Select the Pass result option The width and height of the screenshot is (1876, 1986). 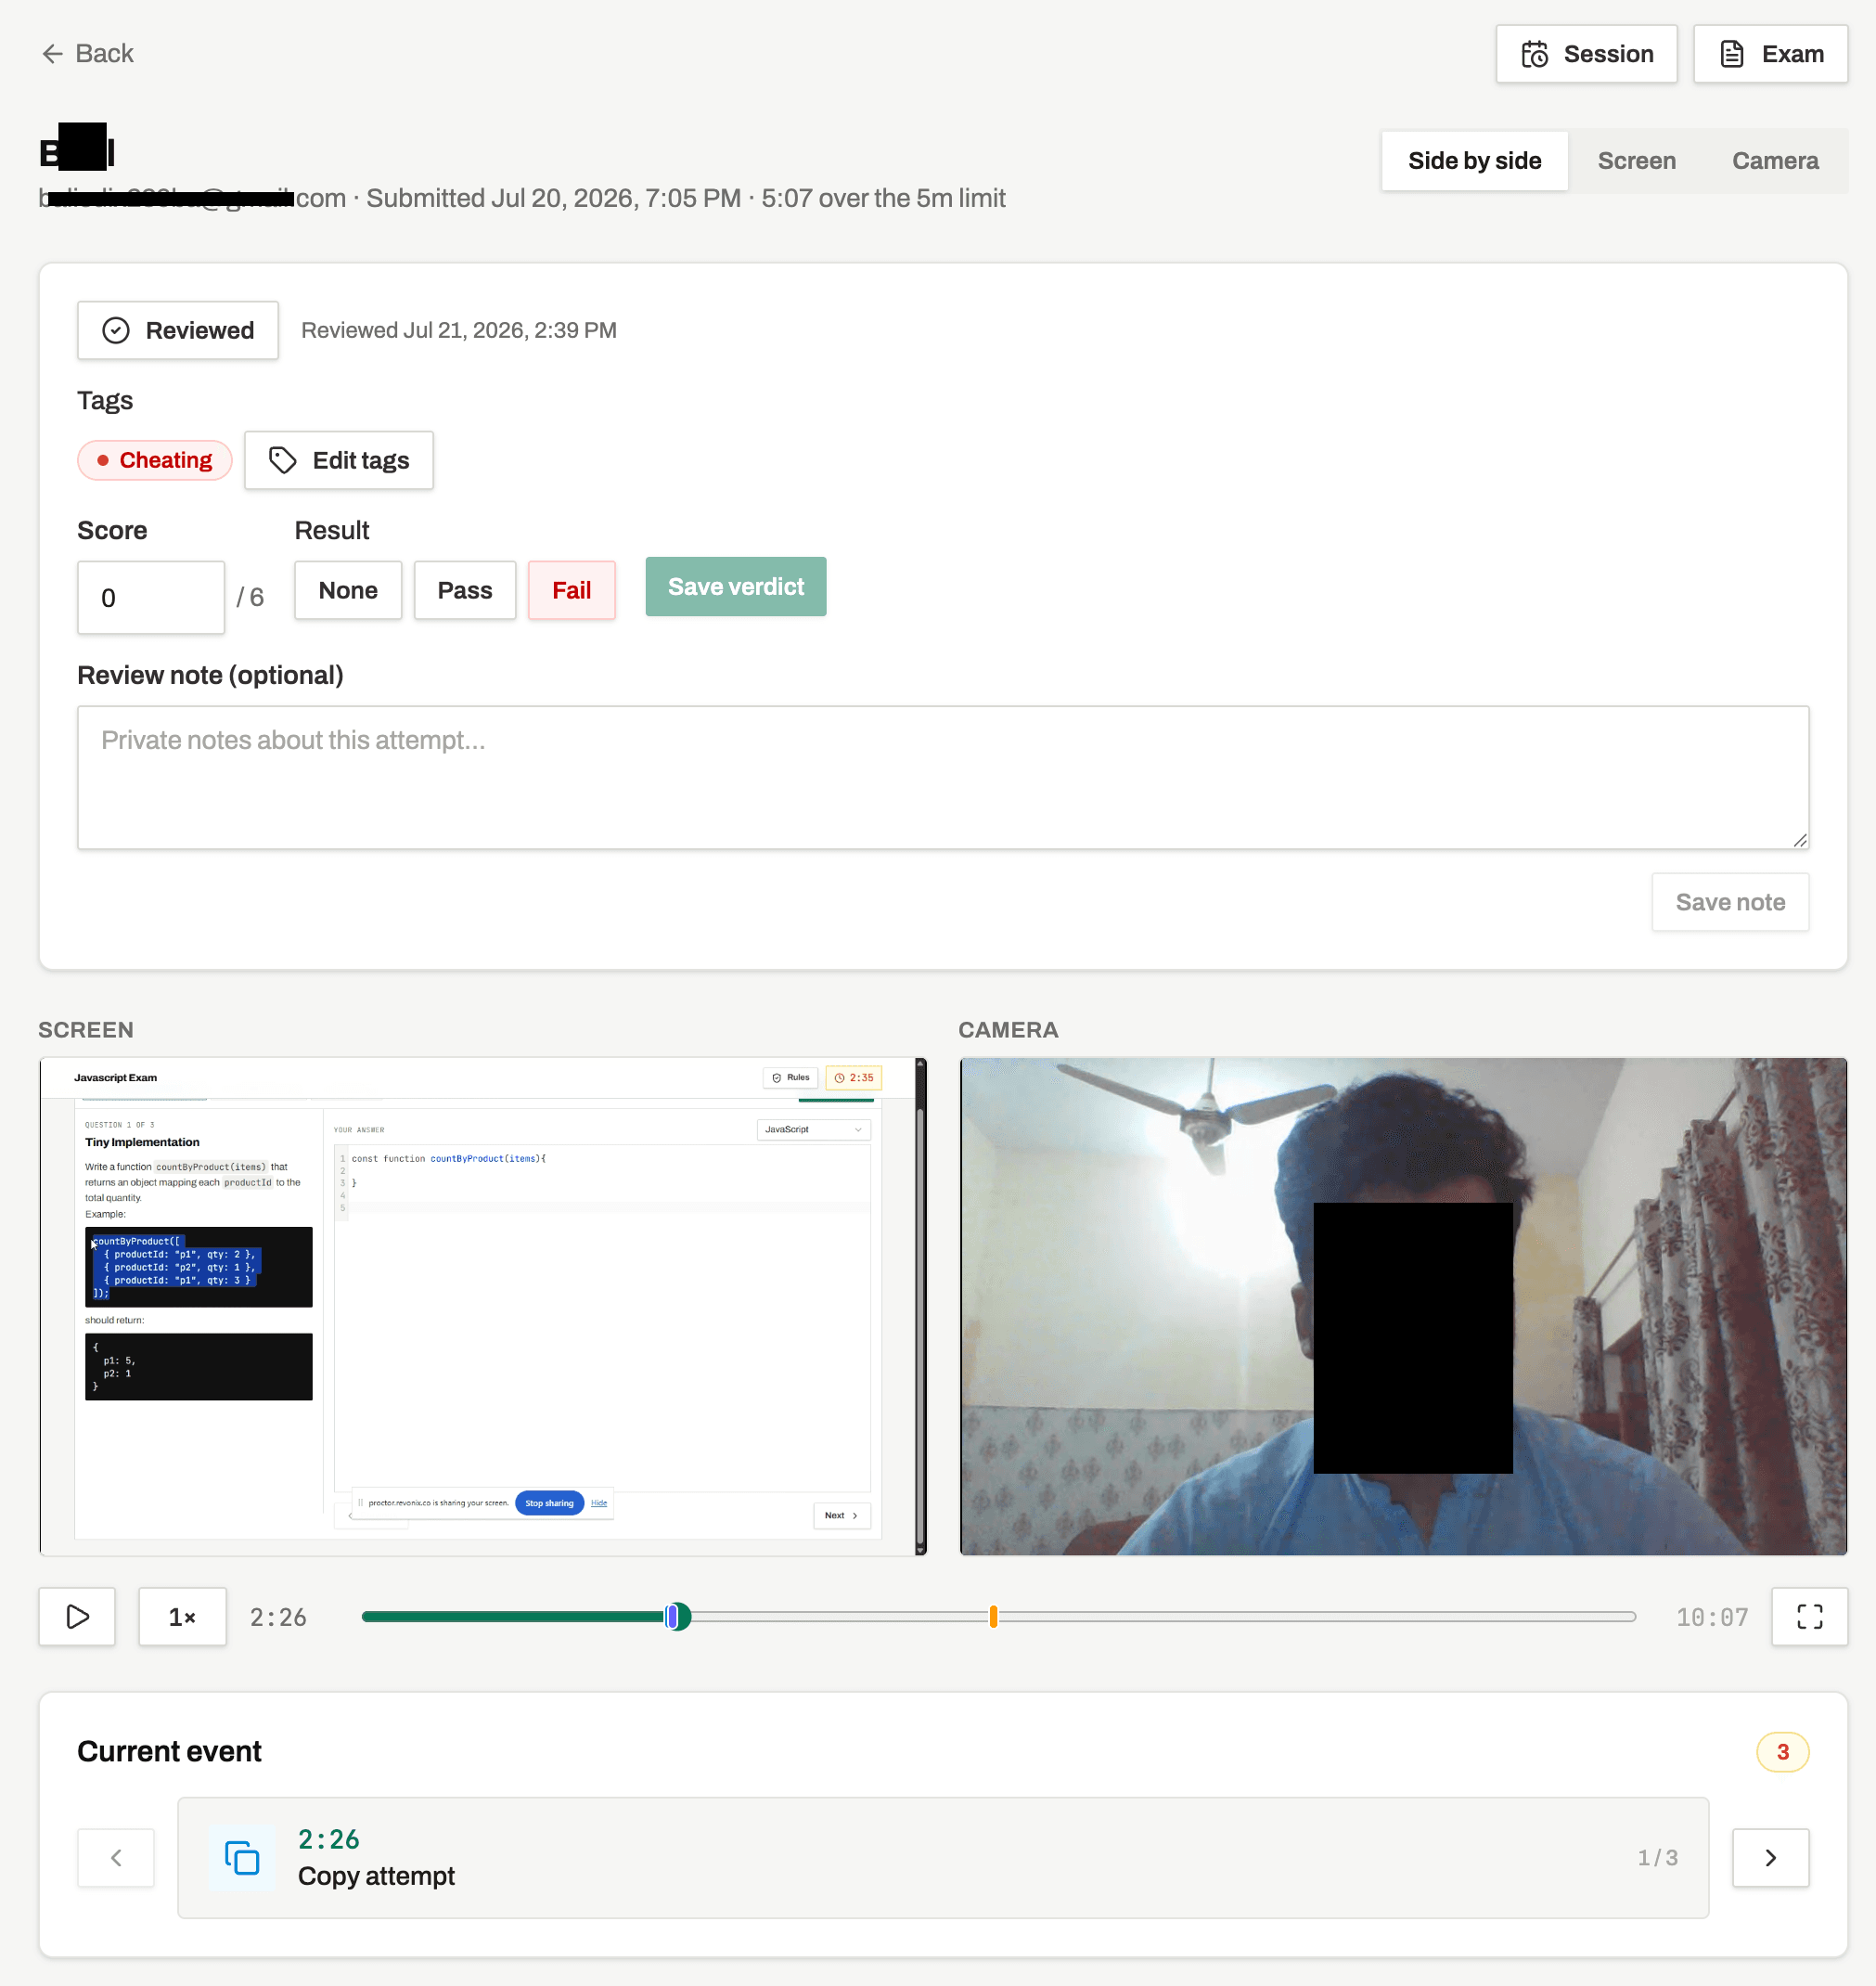click(x=465, y=590)
